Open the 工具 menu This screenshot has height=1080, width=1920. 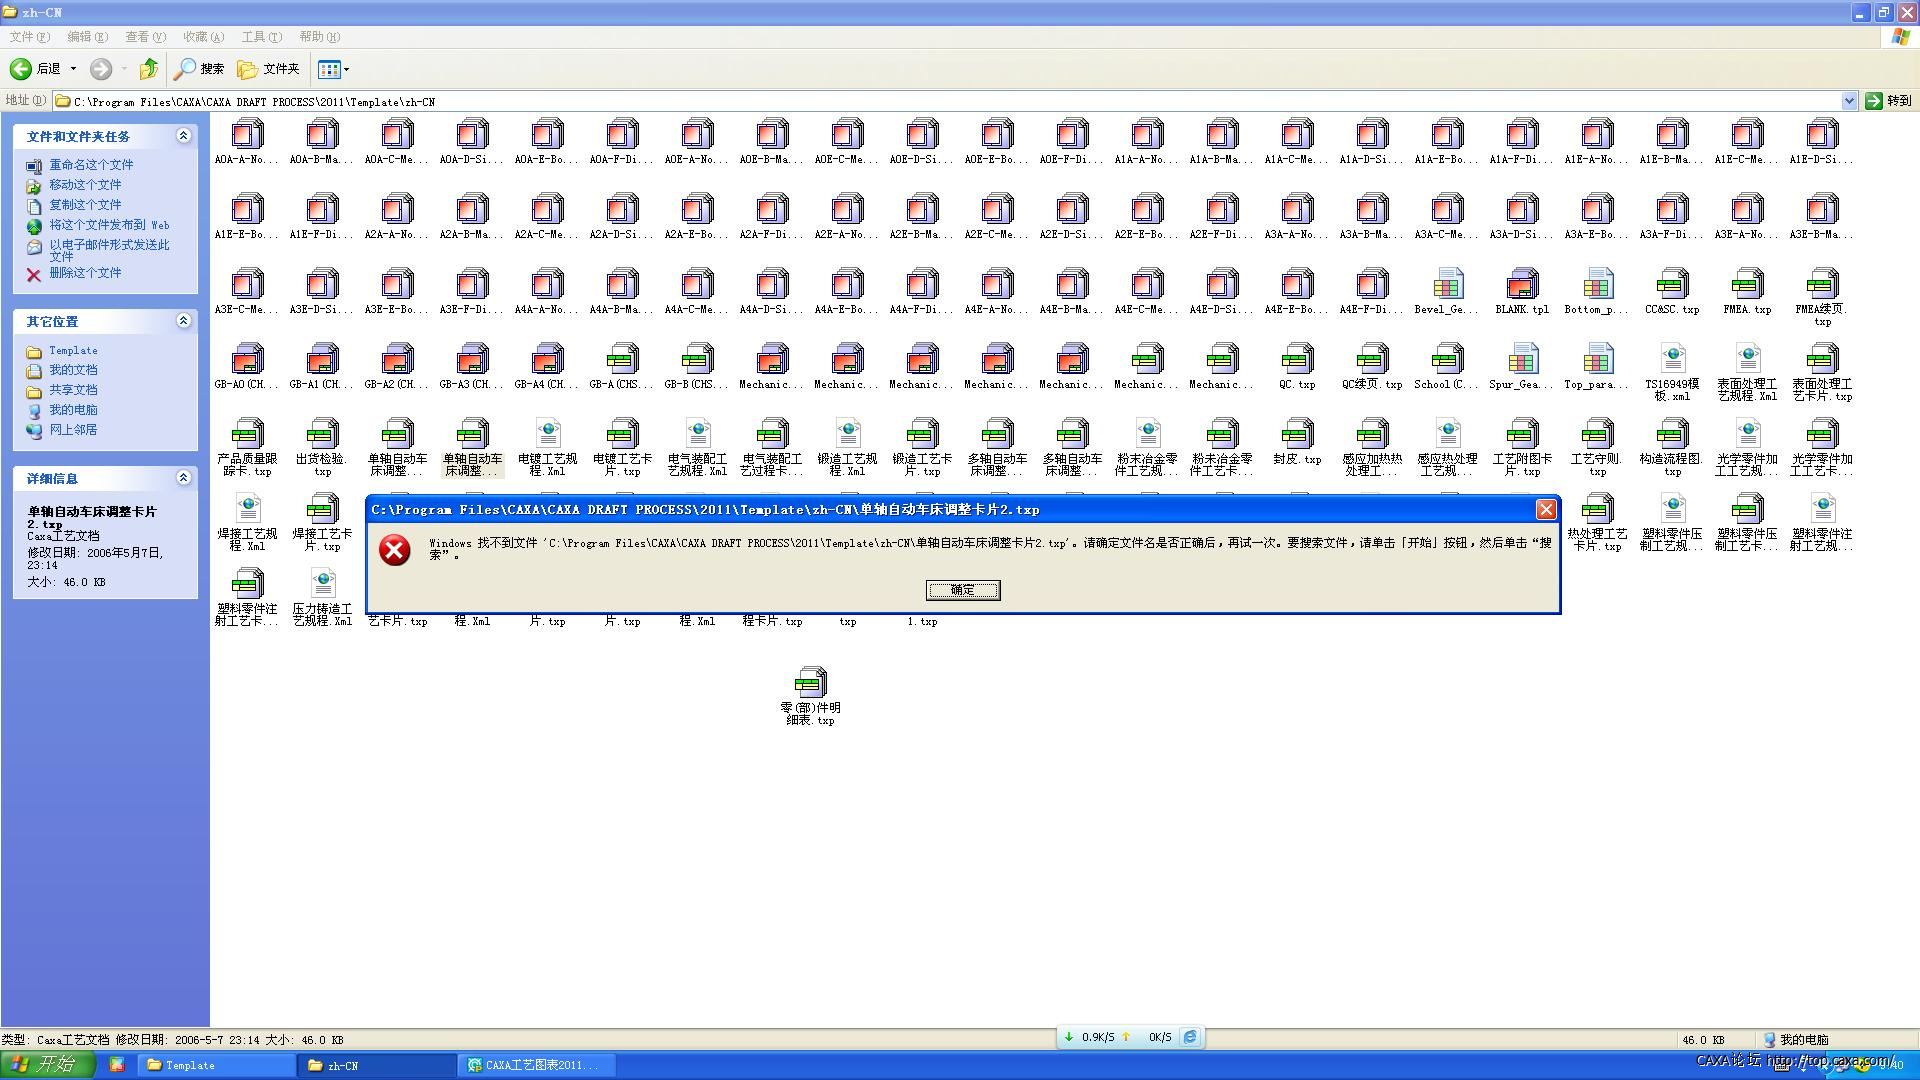click(261, 37)
